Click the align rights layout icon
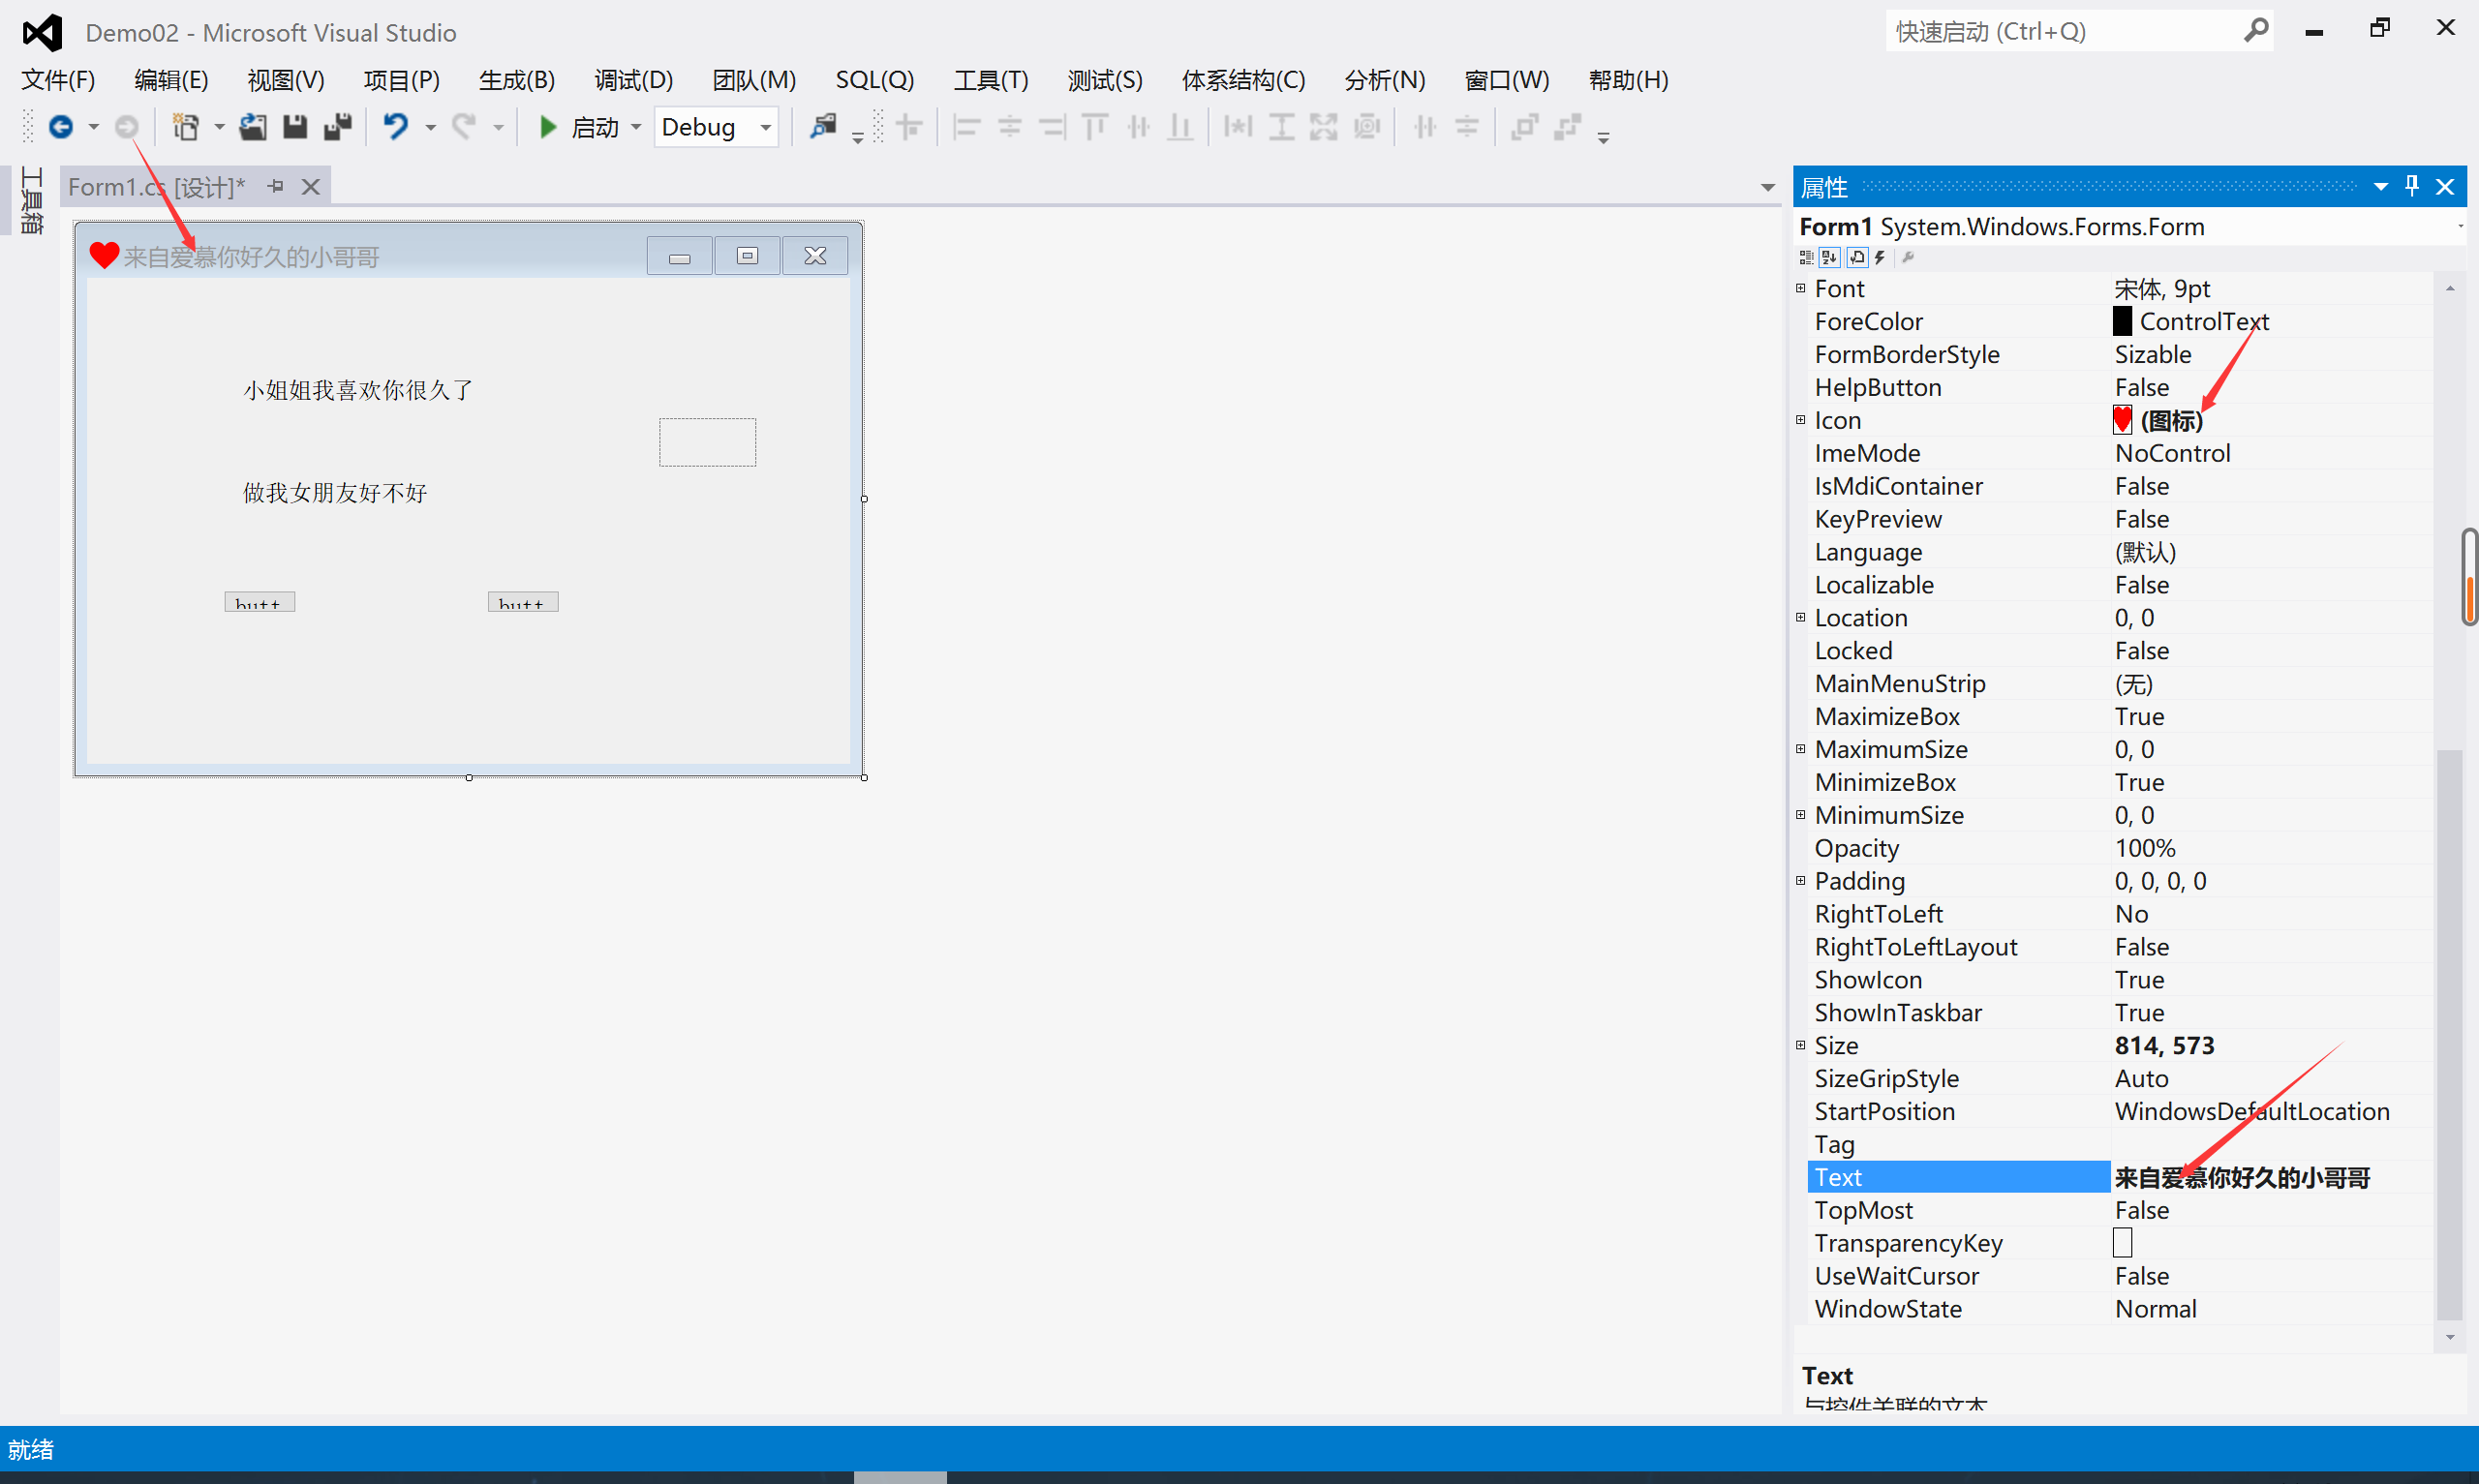The width and height of the screenshot is (2479, 1484). point(1053,127)
